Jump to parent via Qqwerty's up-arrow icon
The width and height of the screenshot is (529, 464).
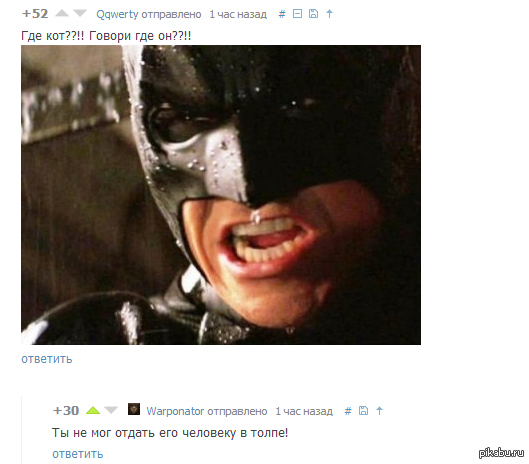[329, 13]
